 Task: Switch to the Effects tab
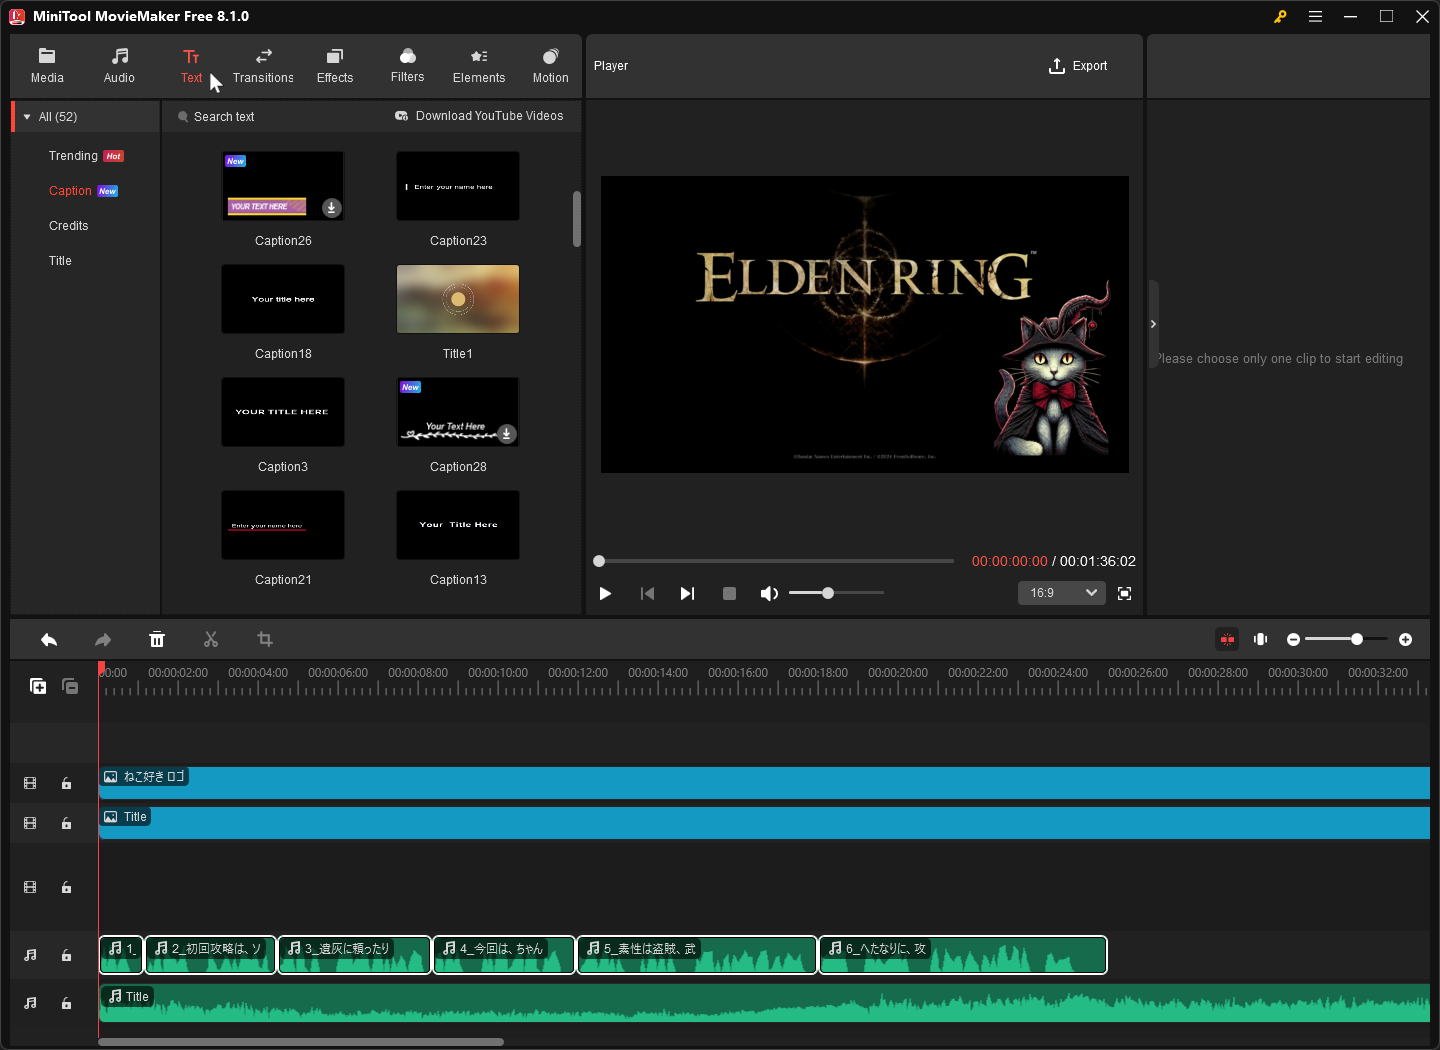pos(335,66)
